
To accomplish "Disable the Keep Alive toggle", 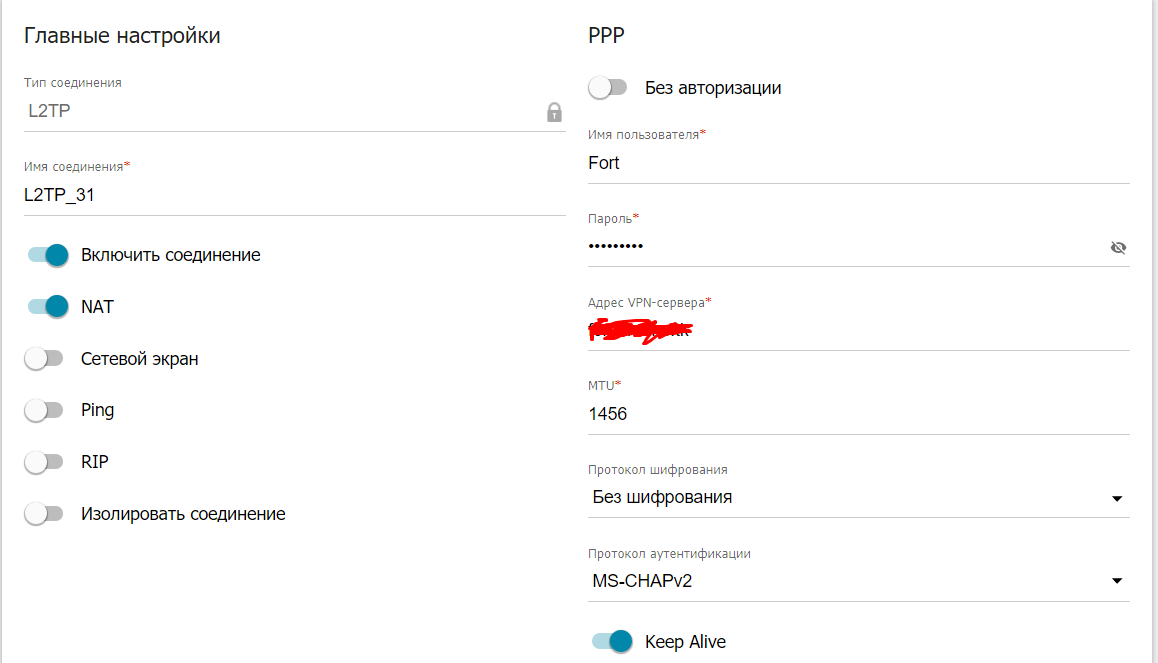I will click(612, 642).
